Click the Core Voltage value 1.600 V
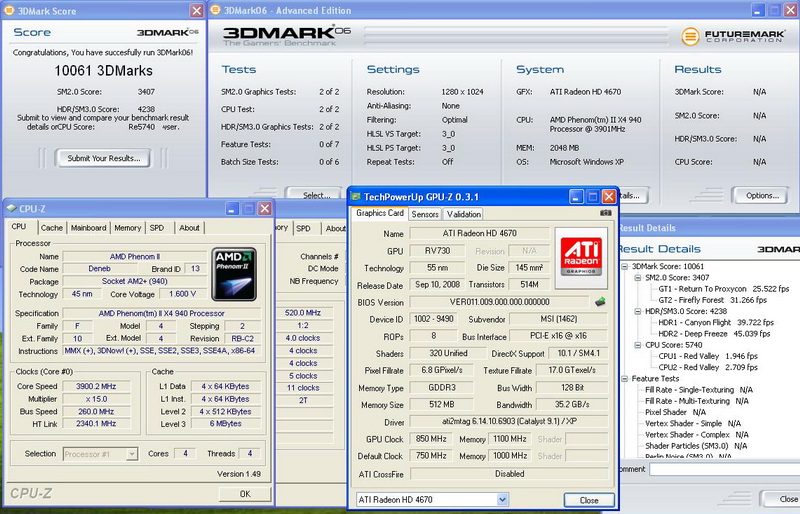Image resolution: width=800 pixels, height=514 pixels. pos(182,294)
